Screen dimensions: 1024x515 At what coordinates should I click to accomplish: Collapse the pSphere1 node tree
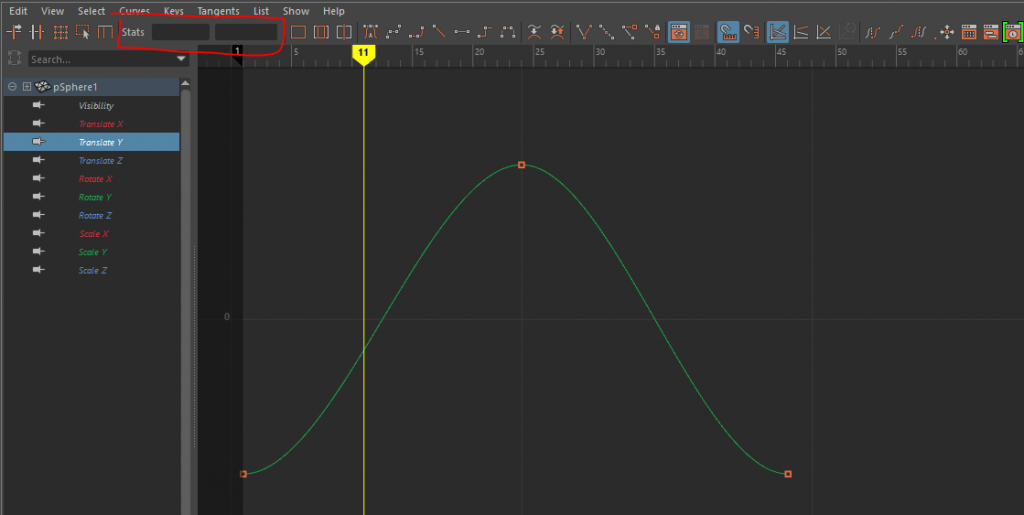(12, 87)
